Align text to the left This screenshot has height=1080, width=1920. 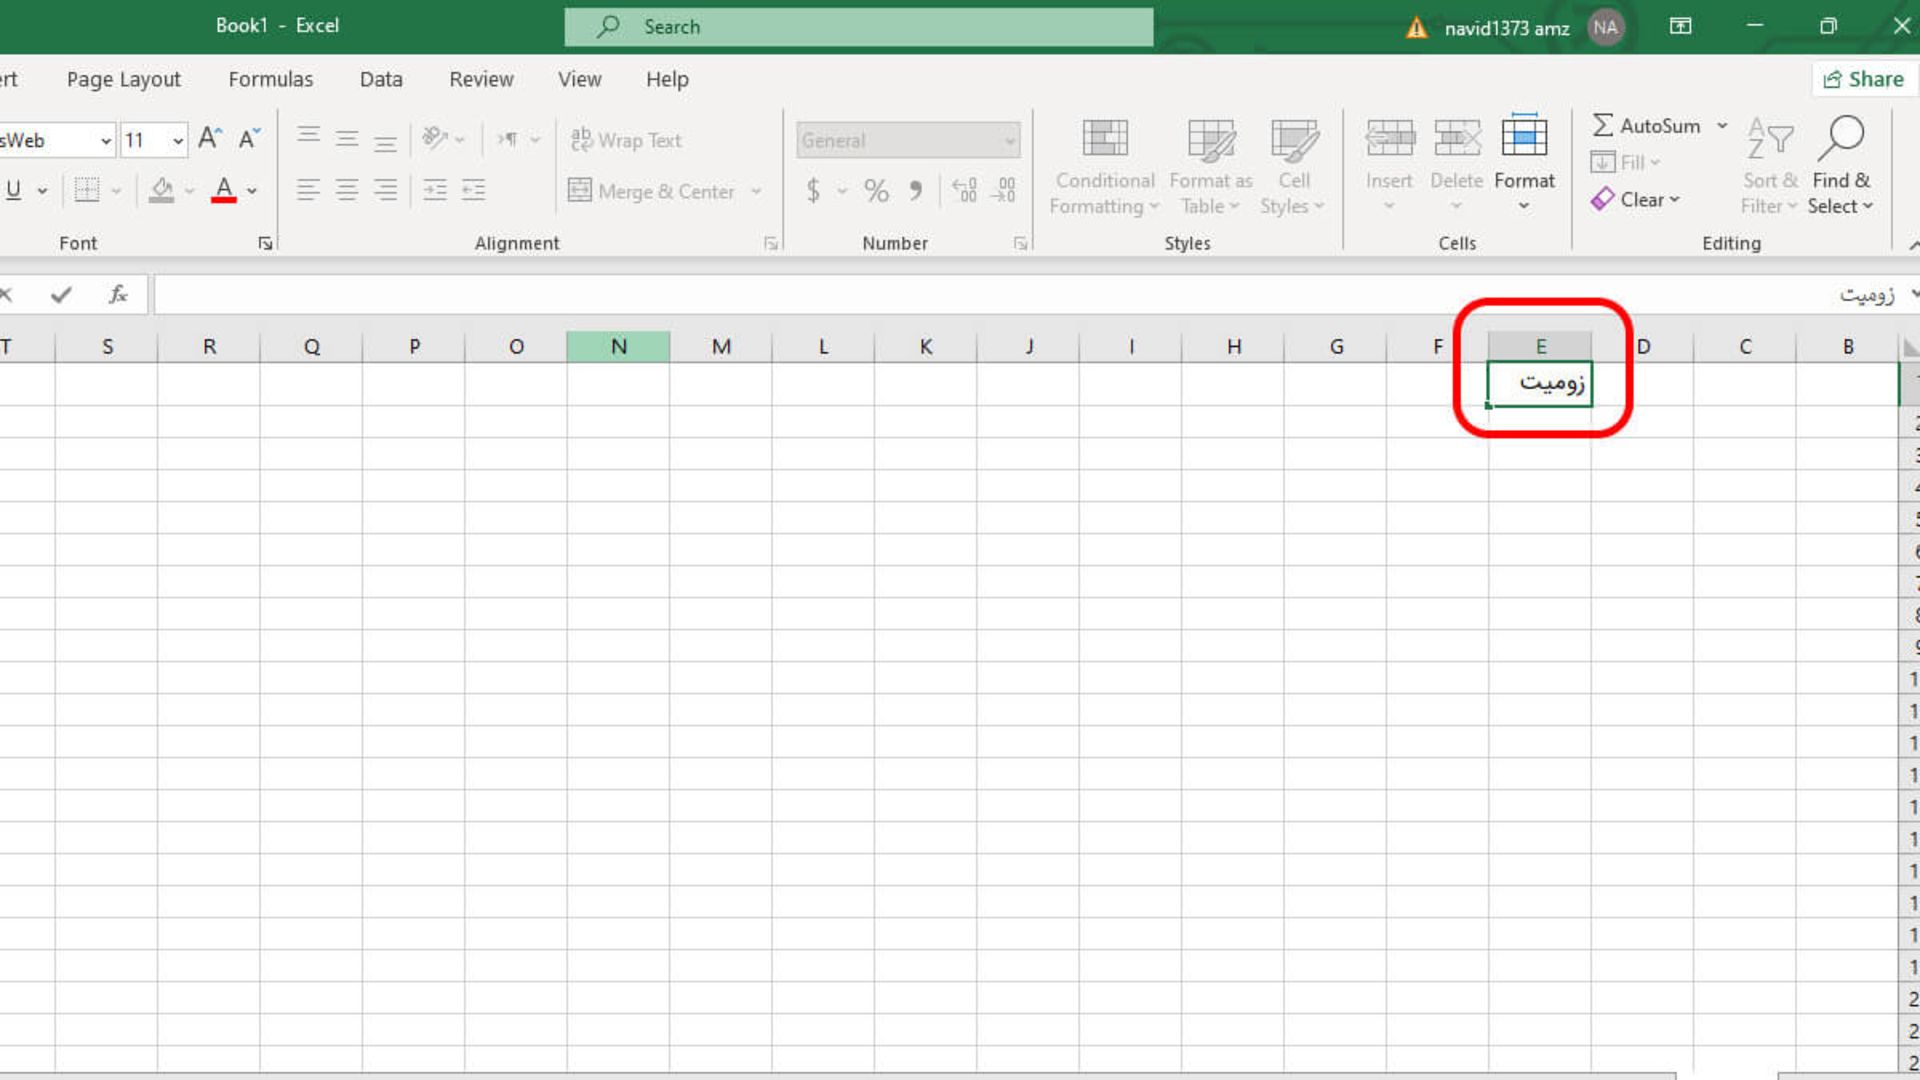tap(308, 190)
